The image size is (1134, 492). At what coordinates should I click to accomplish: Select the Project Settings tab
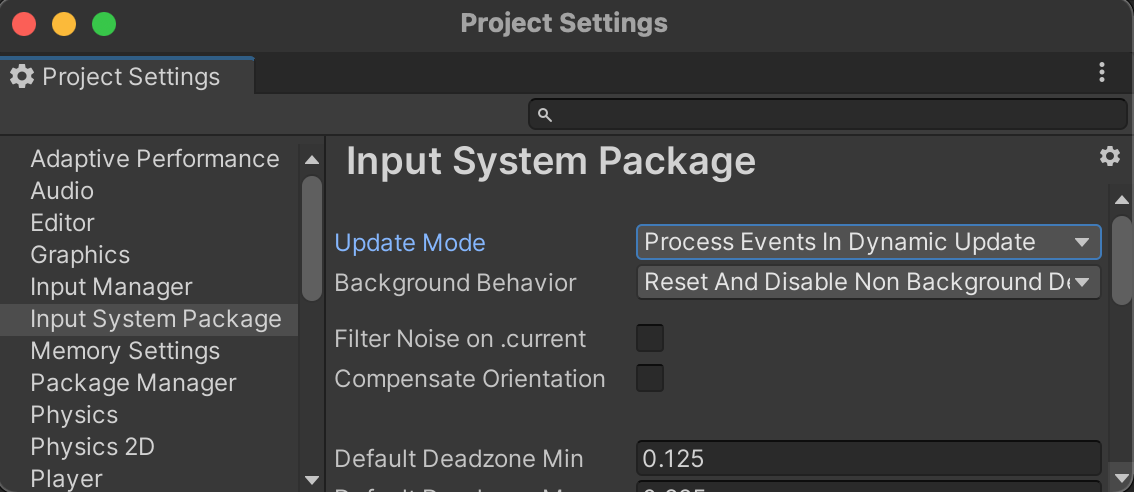(128, 76)
